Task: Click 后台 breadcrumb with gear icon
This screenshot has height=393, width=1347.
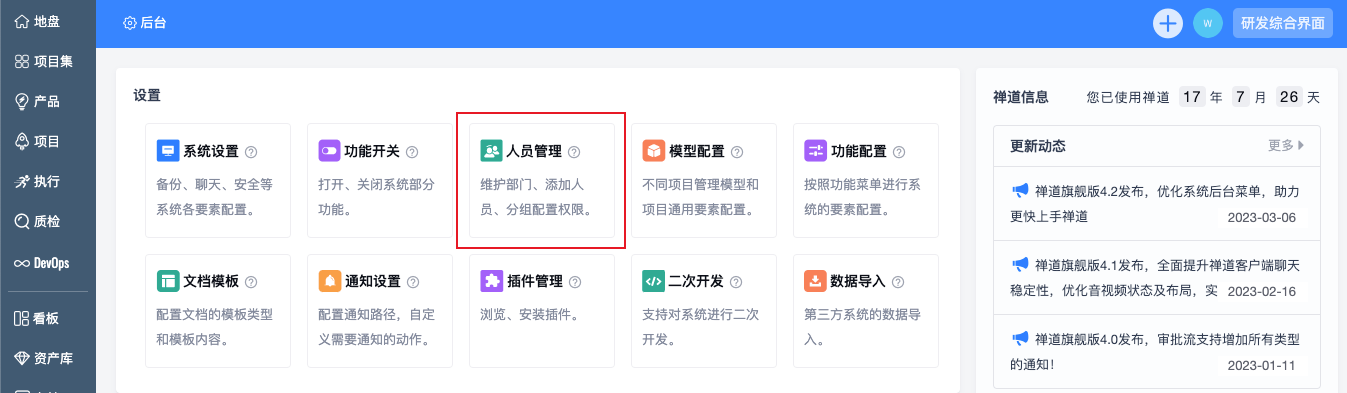Action: pyautogui.click(x=145, y=22)
